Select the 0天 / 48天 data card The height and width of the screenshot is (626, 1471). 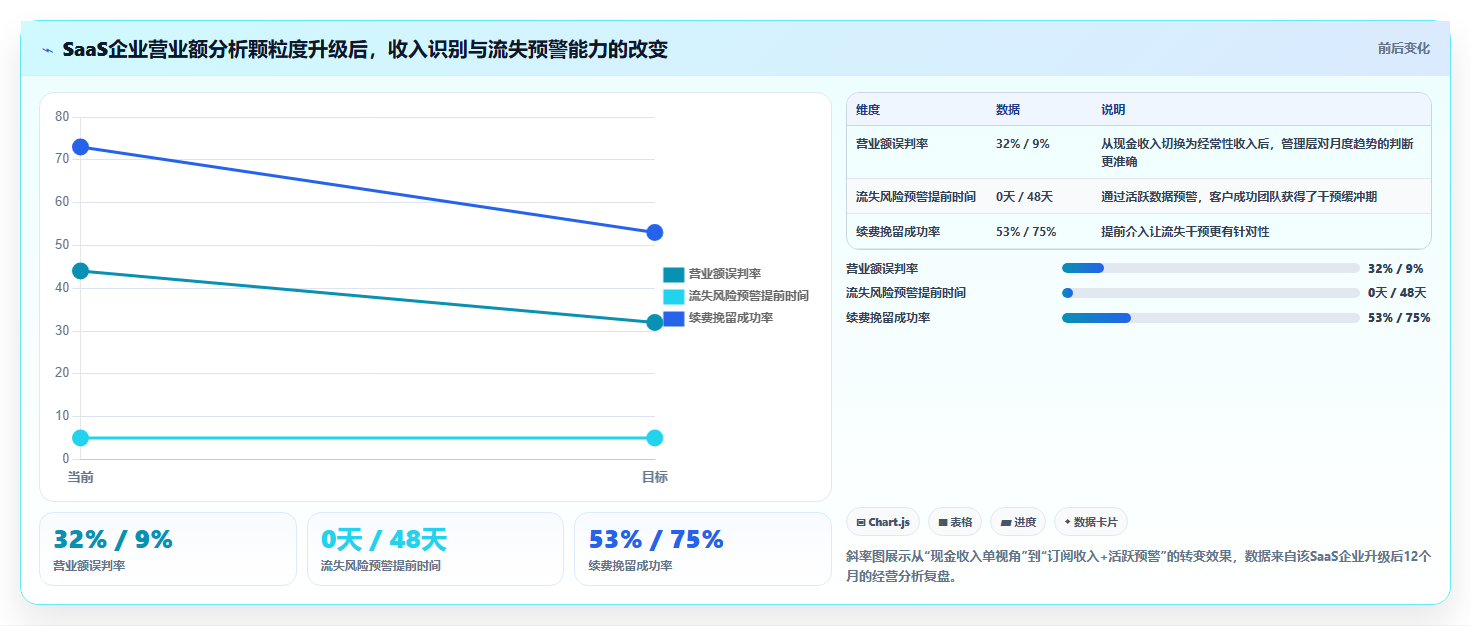coord(436,549)
